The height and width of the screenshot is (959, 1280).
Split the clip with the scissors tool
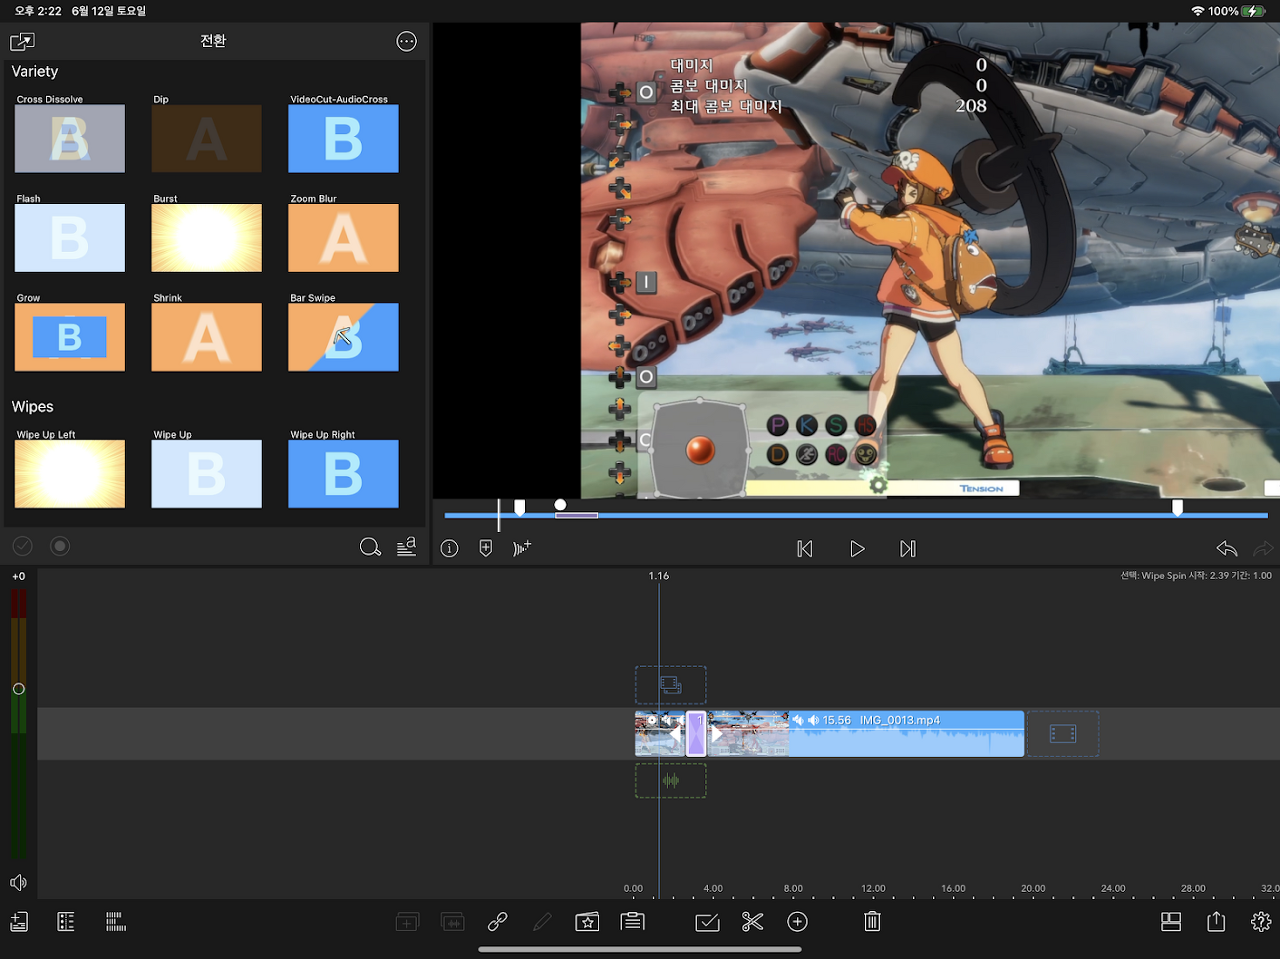(x=752, y=922)
